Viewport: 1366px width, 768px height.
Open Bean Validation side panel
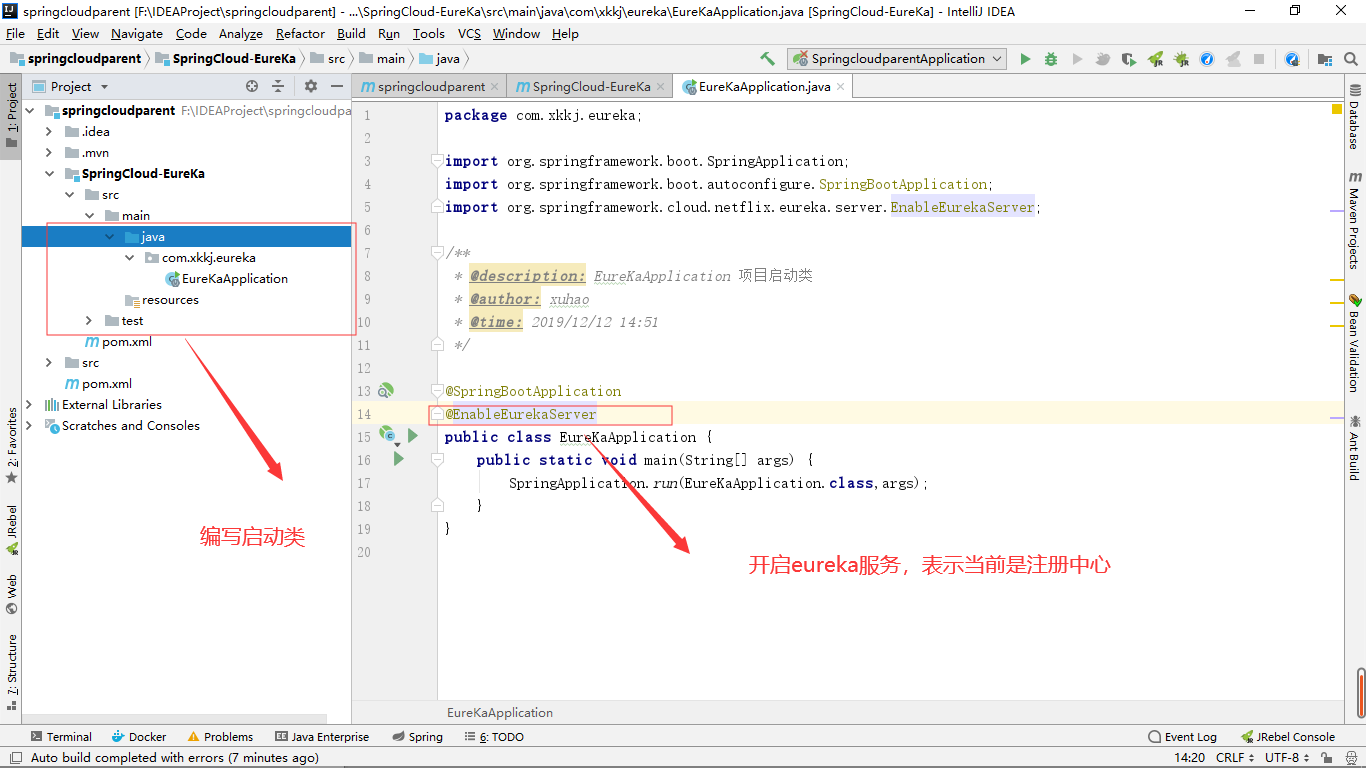coord(1354,342)
